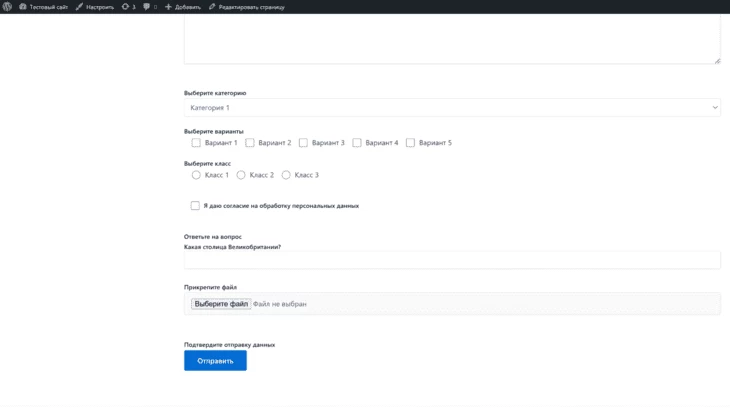Image resolution: width=730 pixels, height=415 pixels.
Task: Check the Вариант 2 checkbox
Action: pos(250,143)
